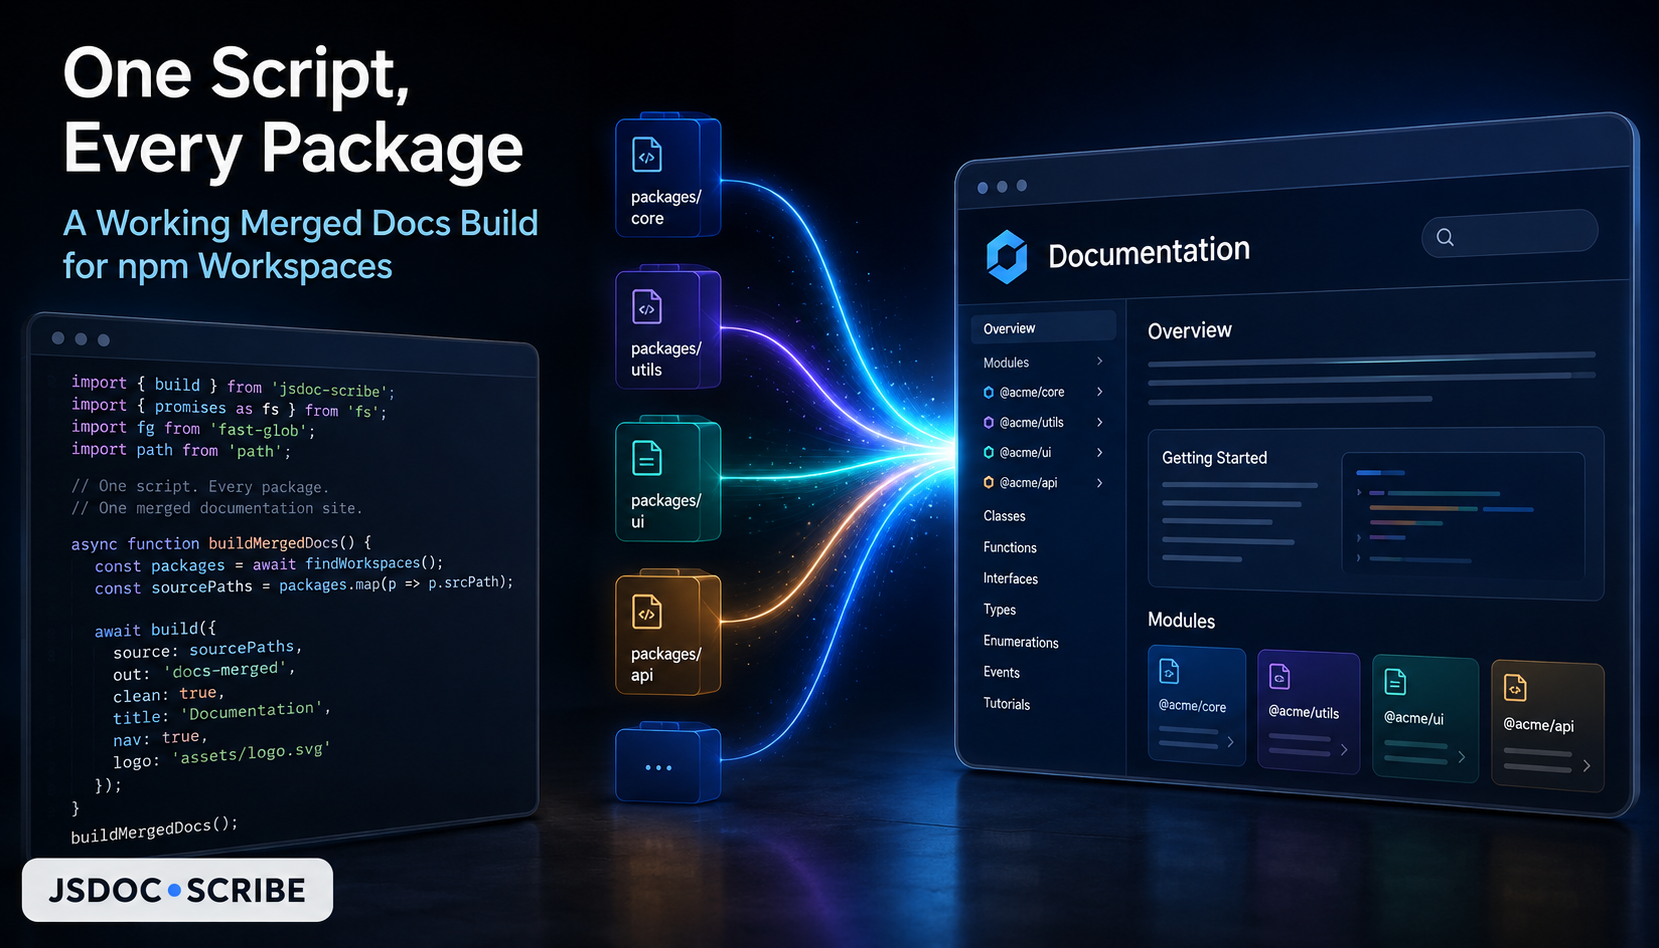This screenshot has height=948, width=1659.
Task: Click the hexagon icon beside @acme/core in sidebar
Action: click(x=989, y=392)
